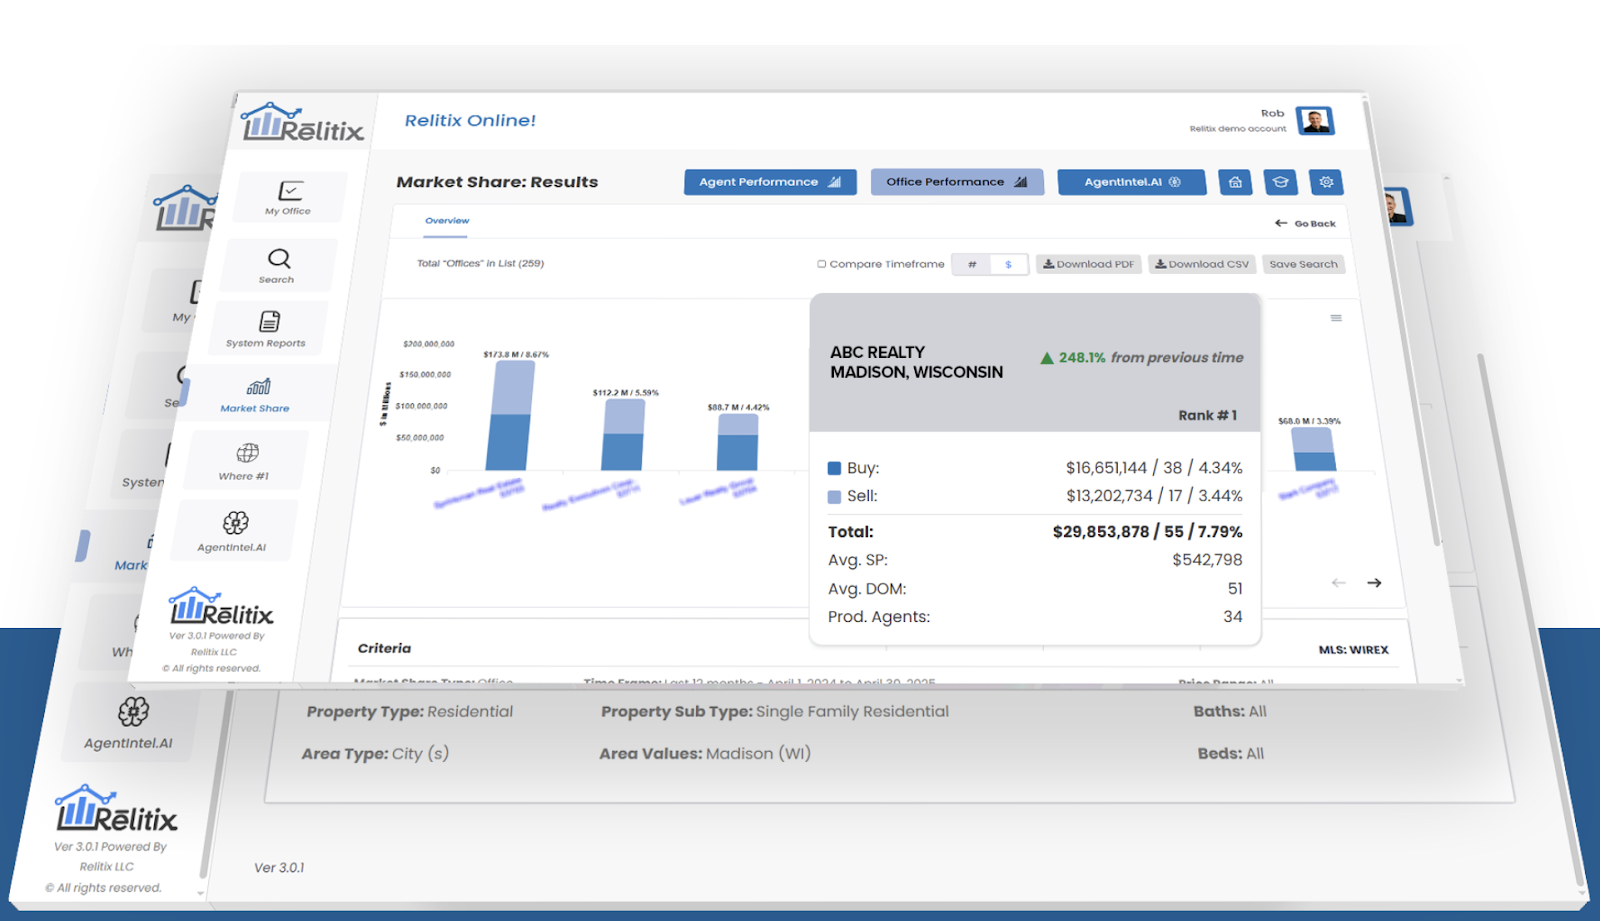Click the Agent Performance button

(770, 182)
